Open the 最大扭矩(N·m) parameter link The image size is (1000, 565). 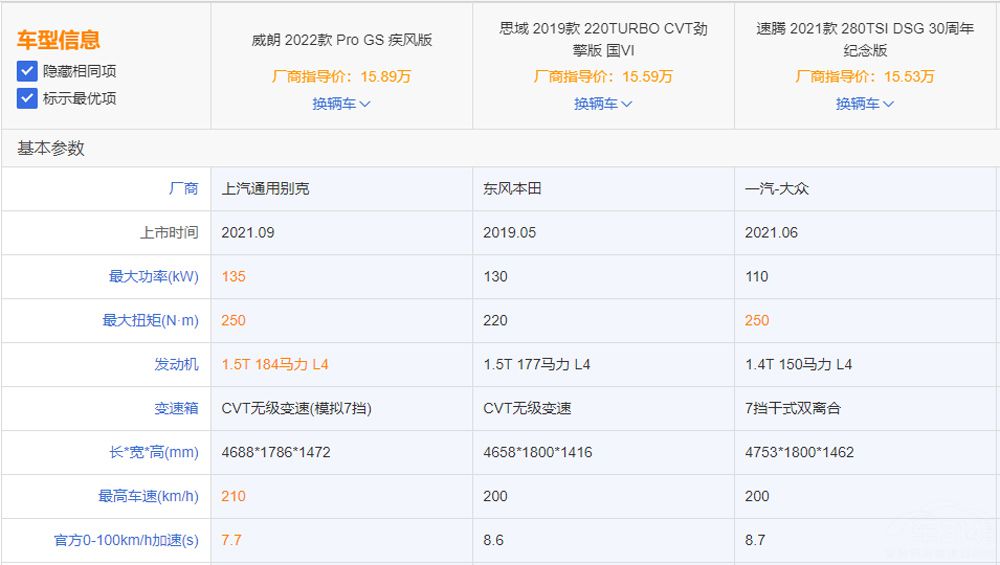(x=150, y=320)
